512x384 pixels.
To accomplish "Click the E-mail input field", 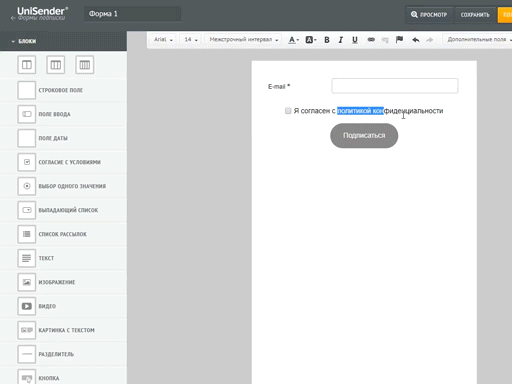I will 395,86.
